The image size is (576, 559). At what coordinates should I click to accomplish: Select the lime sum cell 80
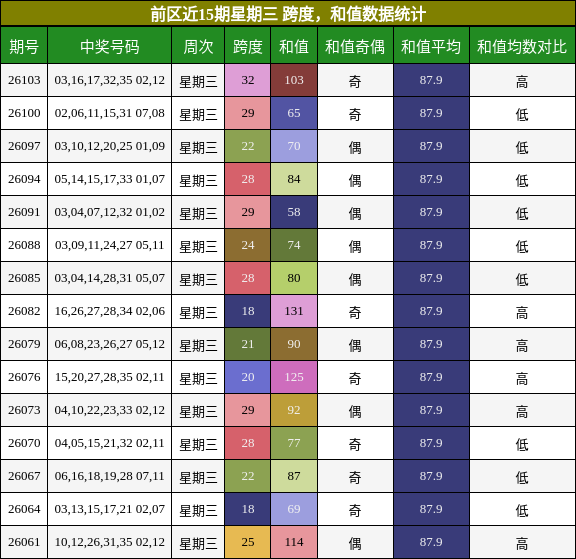point(294,278)
